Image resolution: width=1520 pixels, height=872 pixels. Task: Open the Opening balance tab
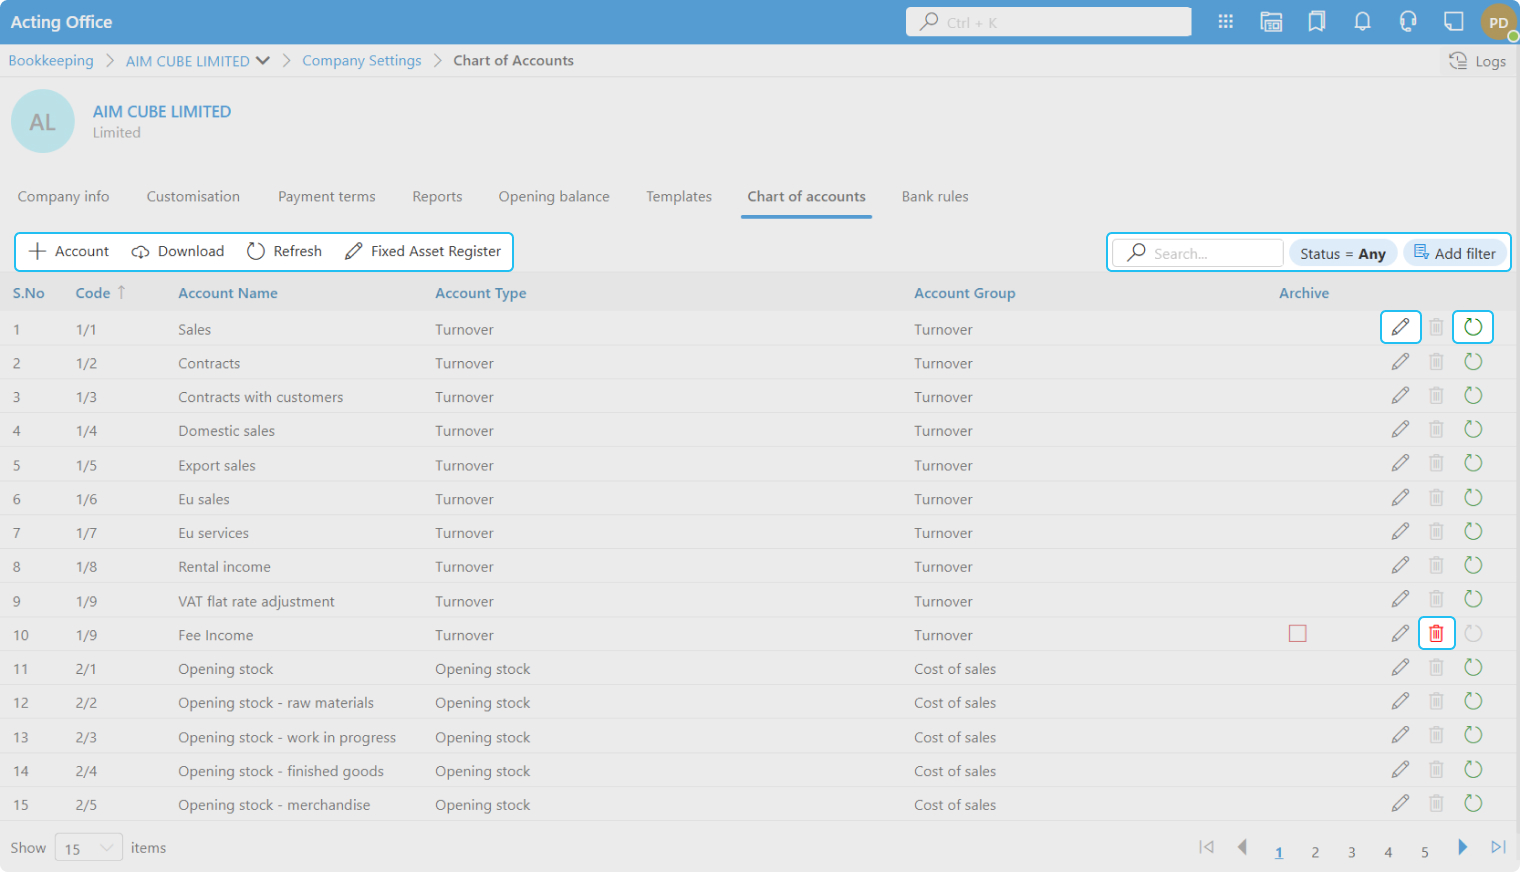[554, 197]
